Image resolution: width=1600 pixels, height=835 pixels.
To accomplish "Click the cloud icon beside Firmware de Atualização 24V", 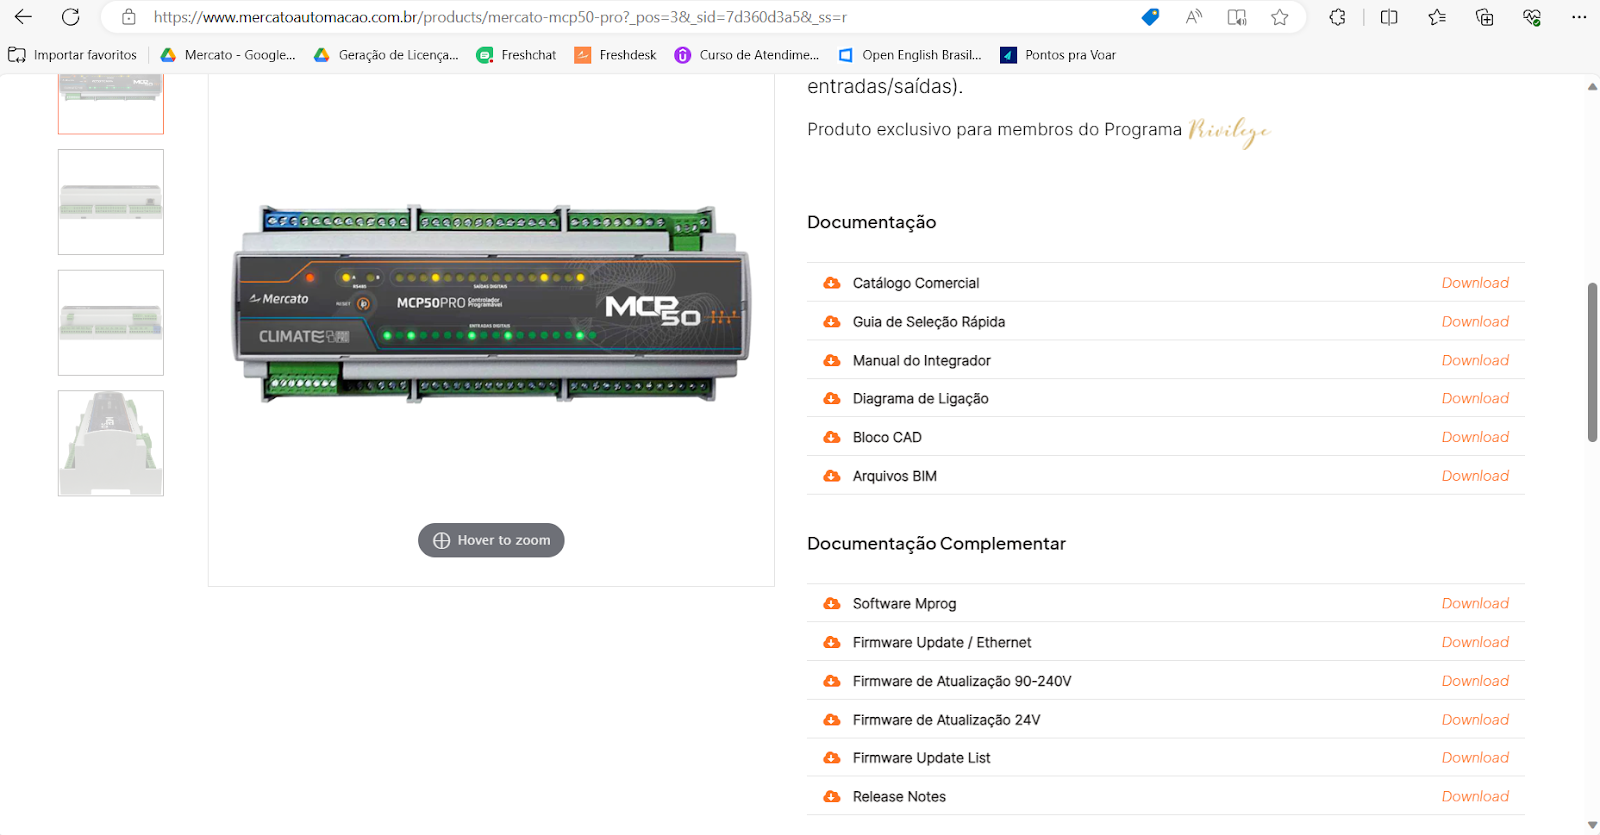I will tap(831, 719).
